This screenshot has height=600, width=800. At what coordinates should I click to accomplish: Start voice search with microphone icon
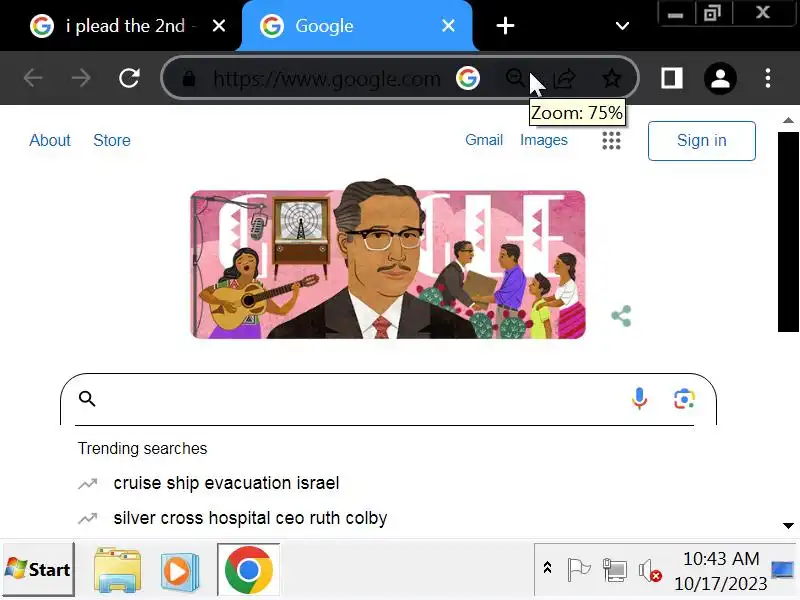[x=639, y=398]
